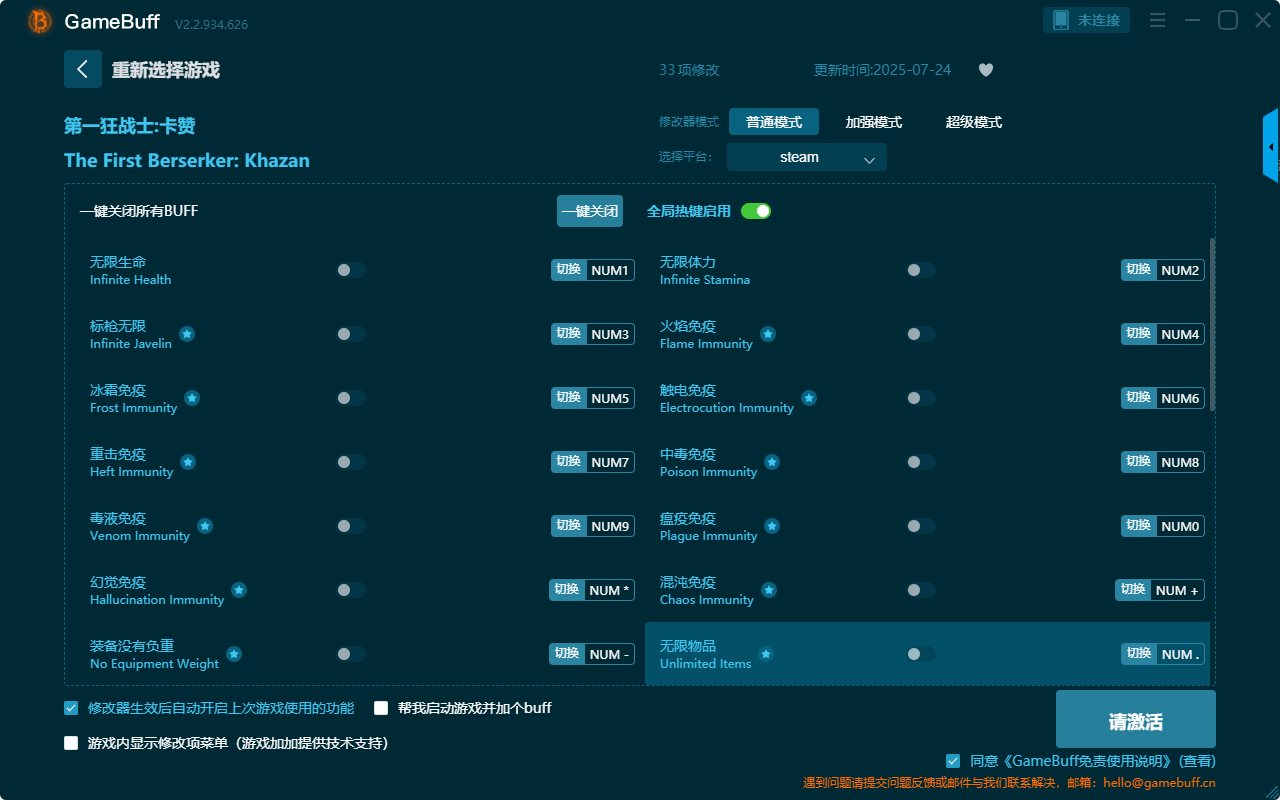Switch to 加强模式 enhanced mode tab
Image resolution: width=1280 pixels, height=800 pixels.
tap(873, 122)
